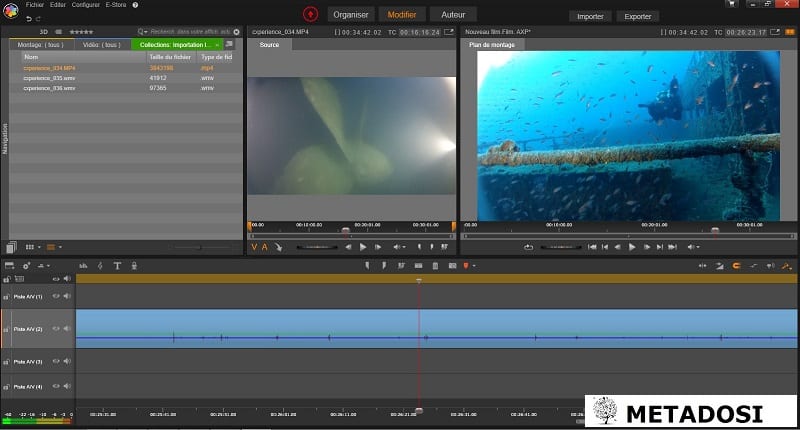Click the treble clef music icon
800x430 pixels.
(x=100, y=266)
